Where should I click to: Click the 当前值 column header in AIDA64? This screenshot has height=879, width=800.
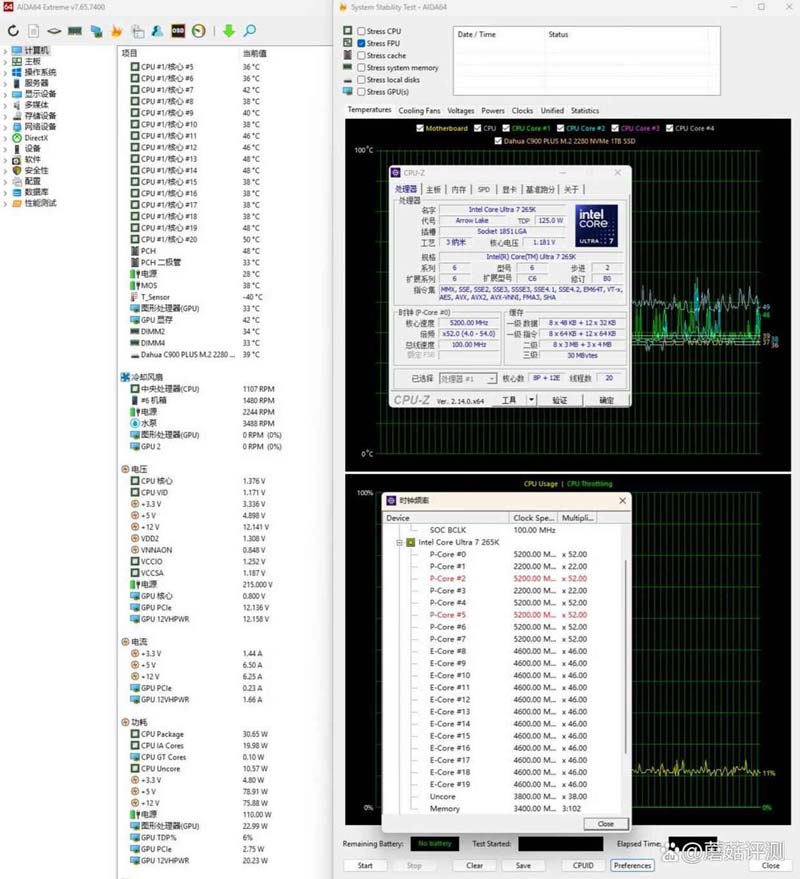255,53
